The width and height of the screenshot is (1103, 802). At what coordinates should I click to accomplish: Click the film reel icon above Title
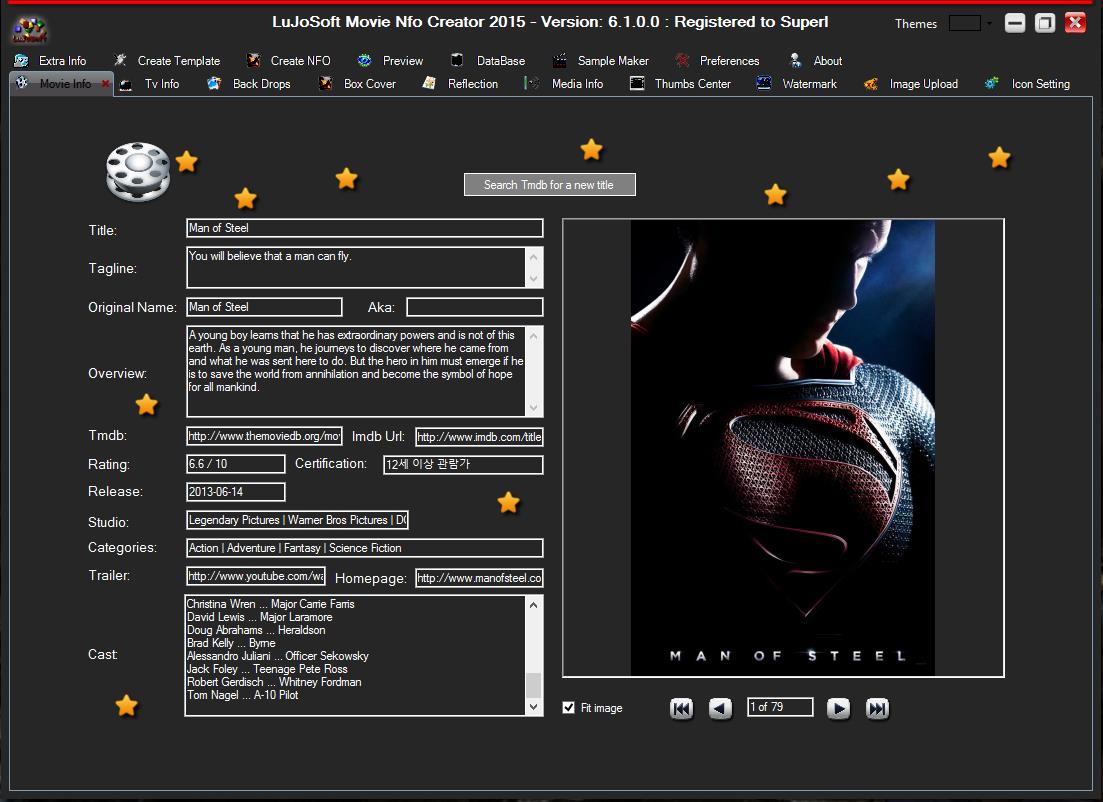(x=138, y=172)
